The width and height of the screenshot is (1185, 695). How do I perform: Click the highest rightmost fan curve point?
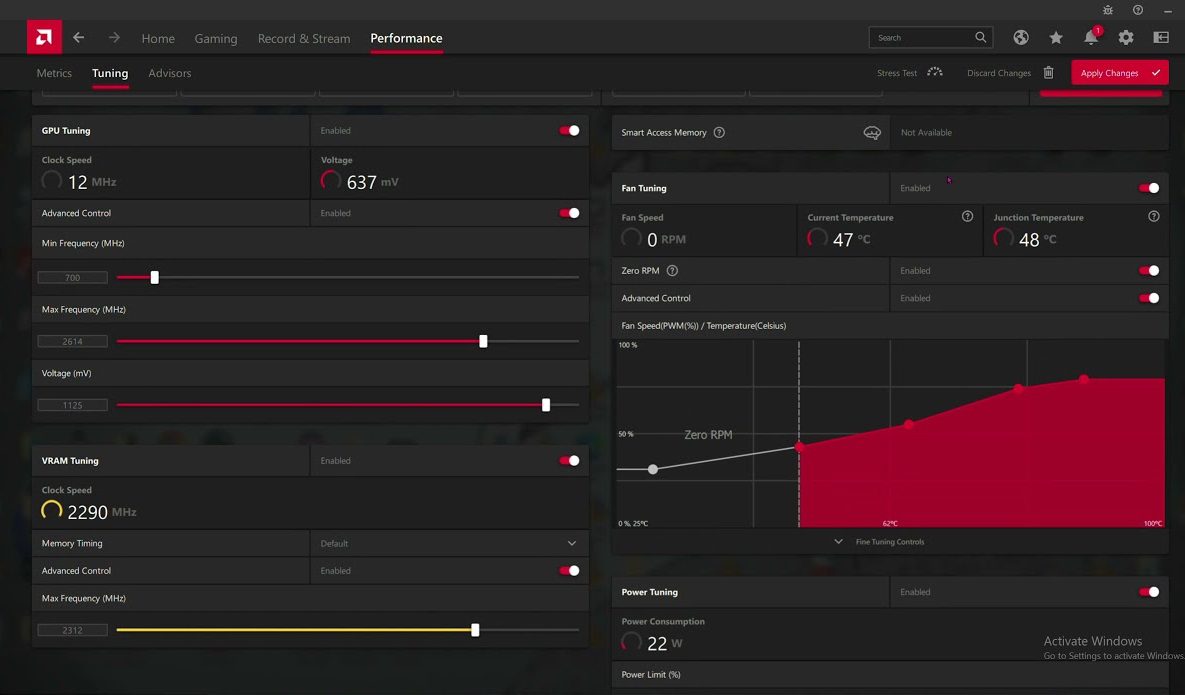point(1084,379)
